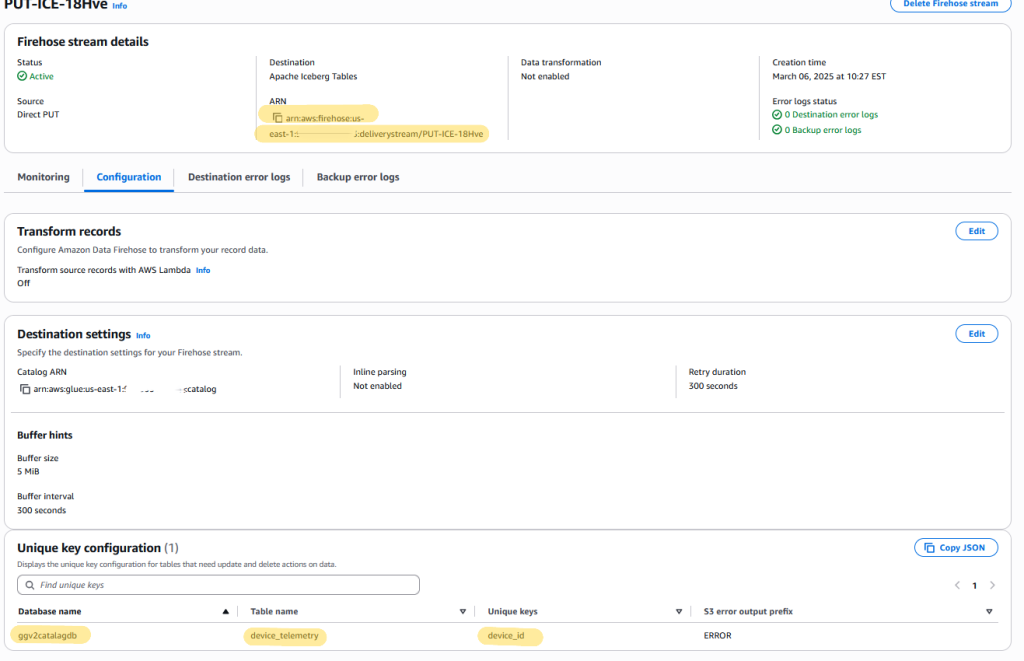Click the Delete Firehose stream button
The image size is (1024, 661).
(x=950, y=4)
